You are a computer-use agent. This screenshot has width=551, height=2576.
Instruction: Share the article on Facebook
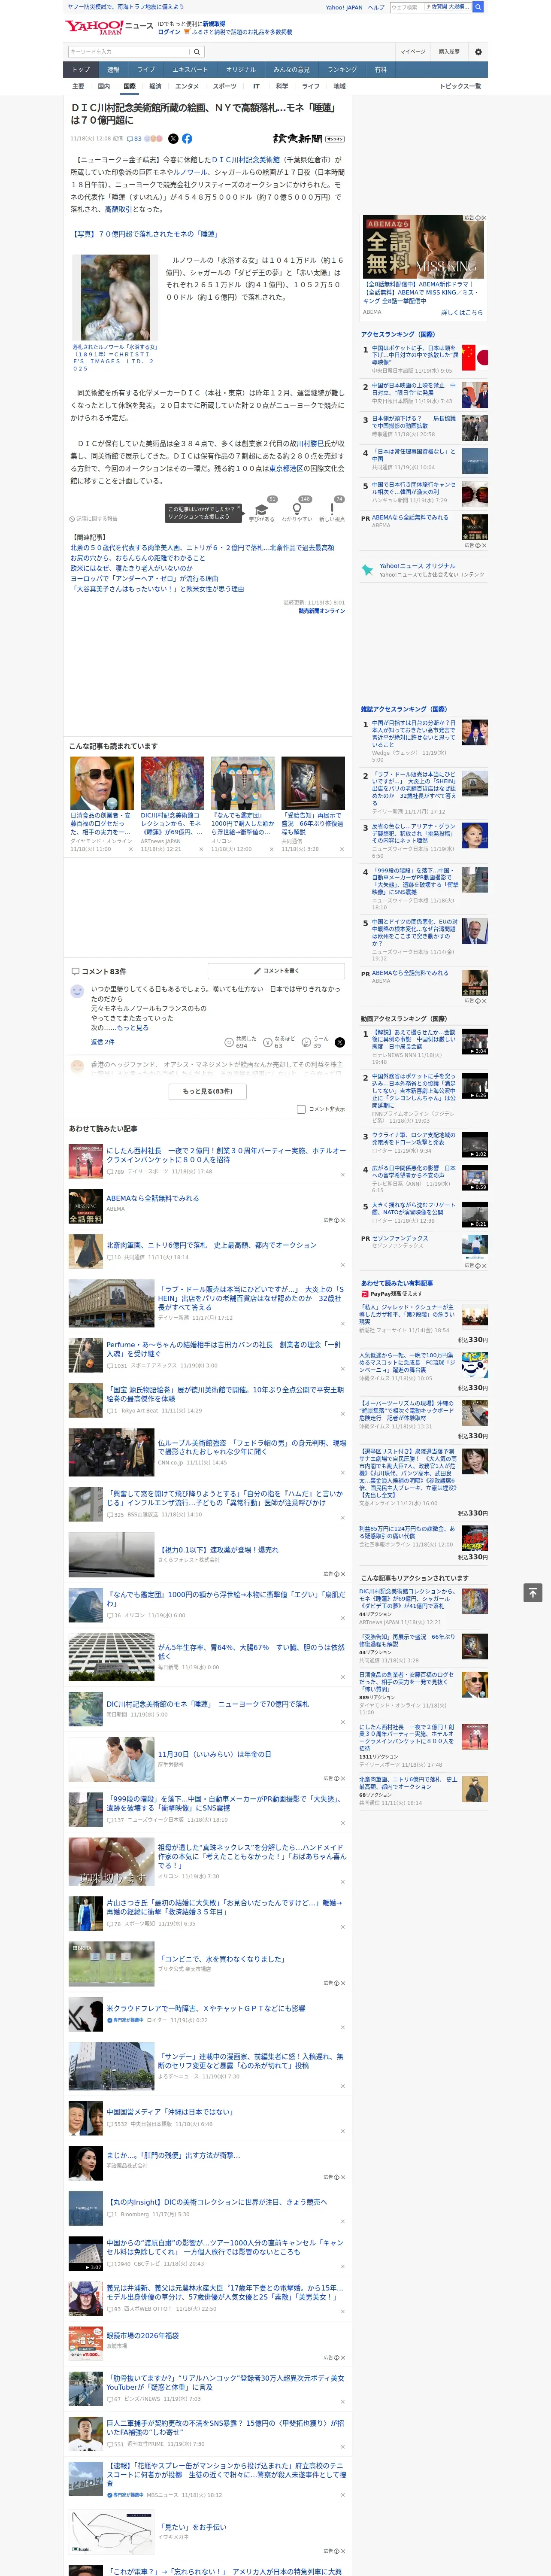(187, 139)
